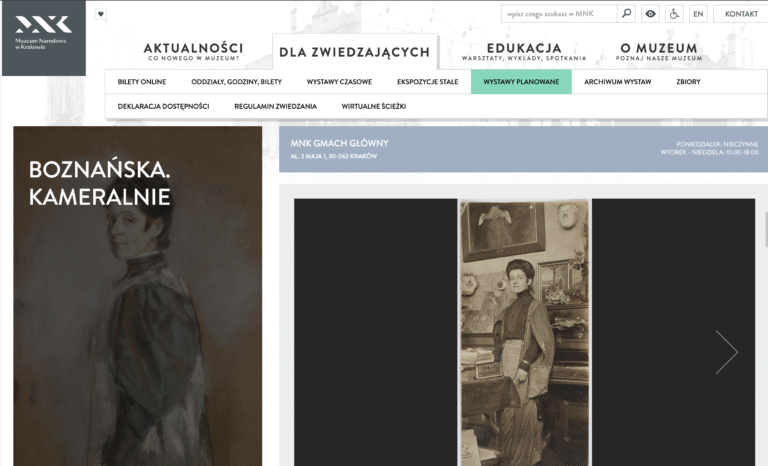
Task: Select the Wystawy Planowane highlighted item
Action: 521,82
